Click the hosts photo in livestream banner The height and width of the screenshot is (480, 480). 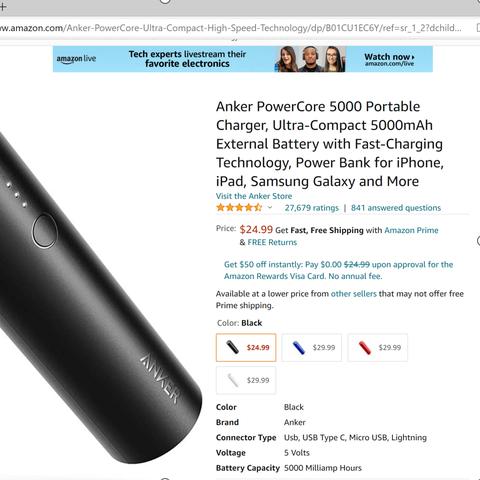[310, 59]
